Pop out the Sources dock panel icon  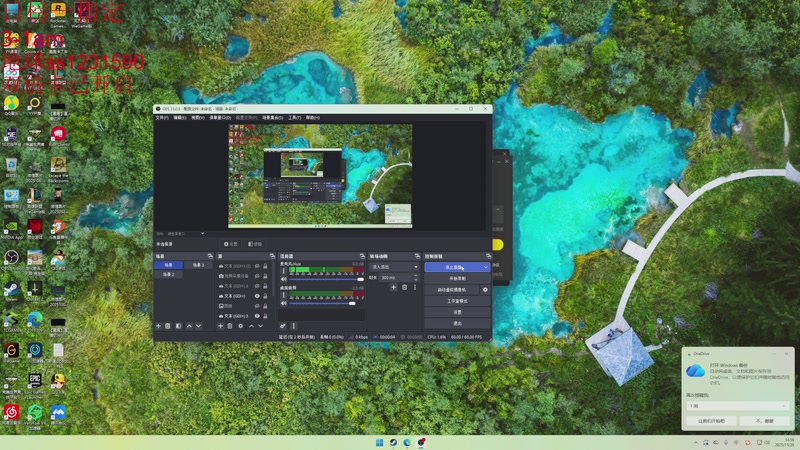point(272,256)
